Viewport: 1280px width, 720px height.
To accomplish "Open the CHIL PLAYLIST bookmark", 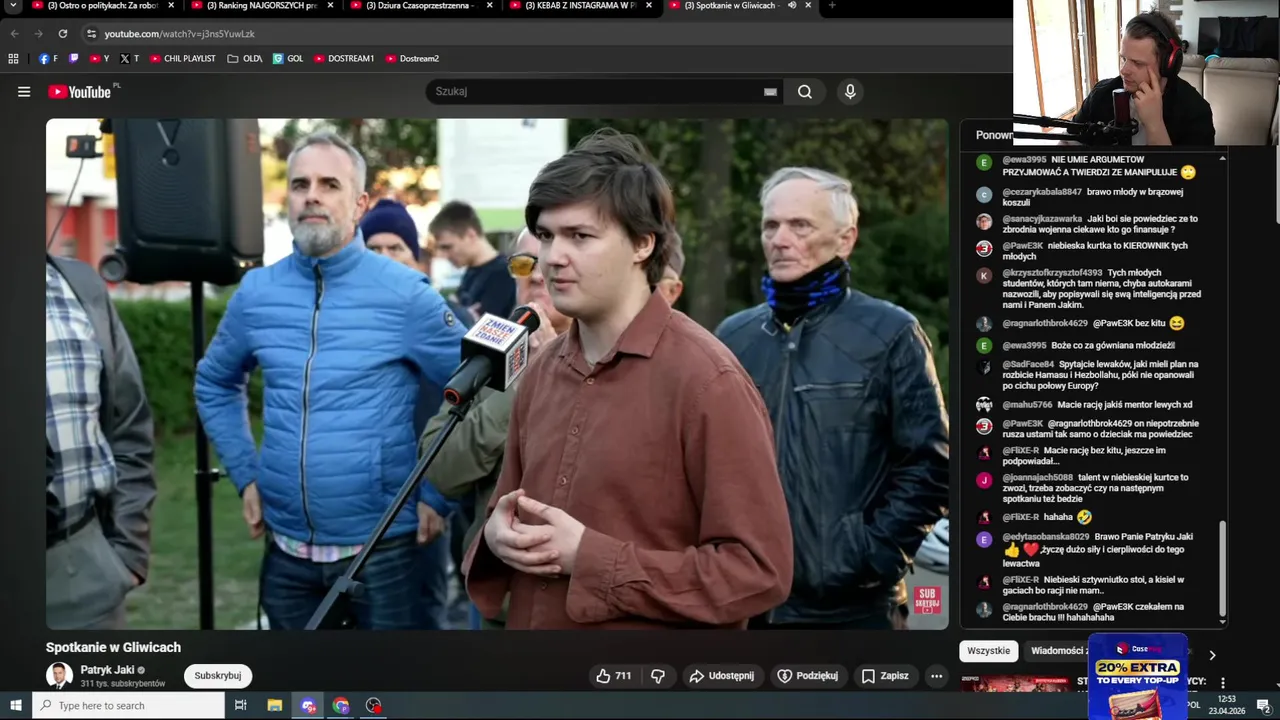I will pos(183,59).
